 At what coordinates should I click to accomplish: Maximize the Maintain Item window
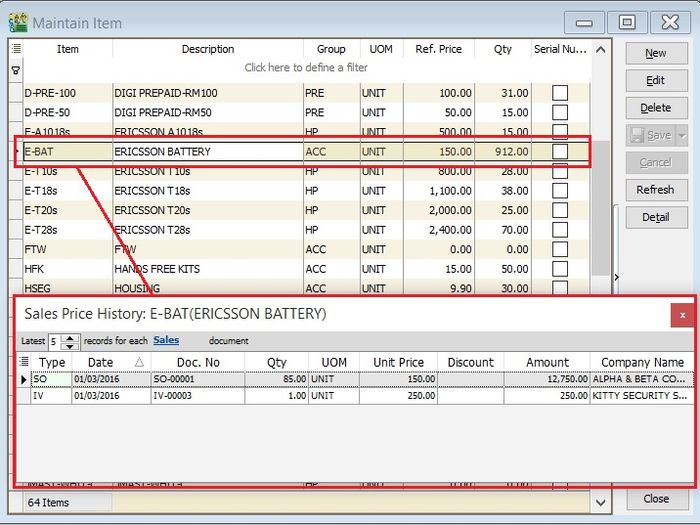(627, 21)
